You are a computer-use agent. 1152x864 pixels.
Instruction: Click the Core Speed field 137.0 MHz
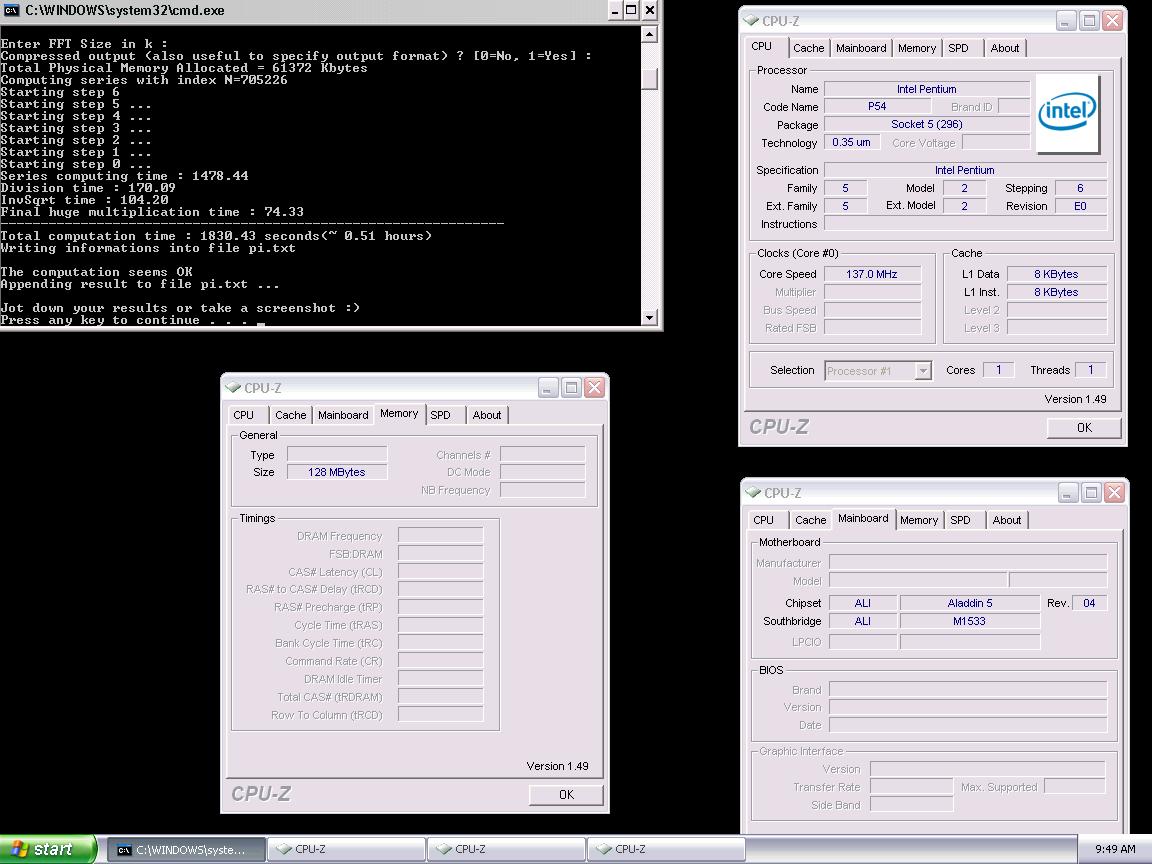[872, 274]
